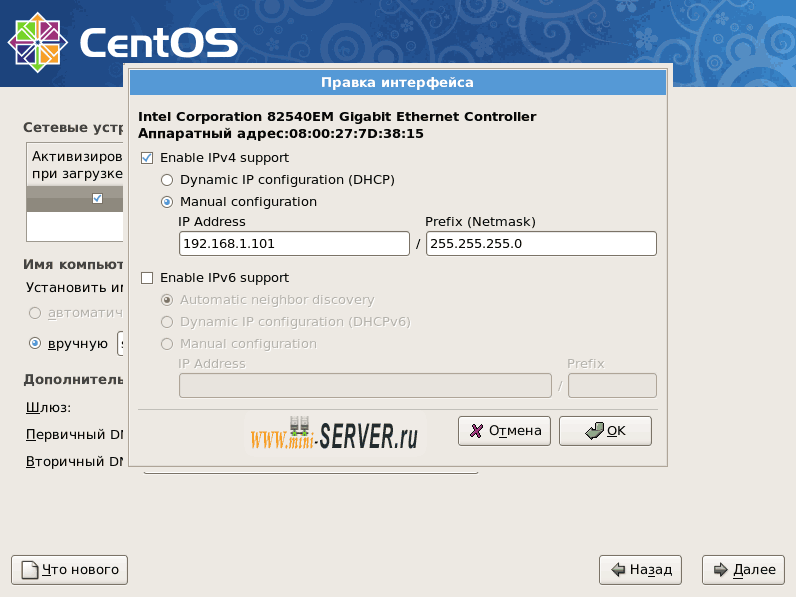Image resolution: width=796 pixels, height=597 pixels.
Task: Choose the вручную hostname radio button
Action: [36, 343]
